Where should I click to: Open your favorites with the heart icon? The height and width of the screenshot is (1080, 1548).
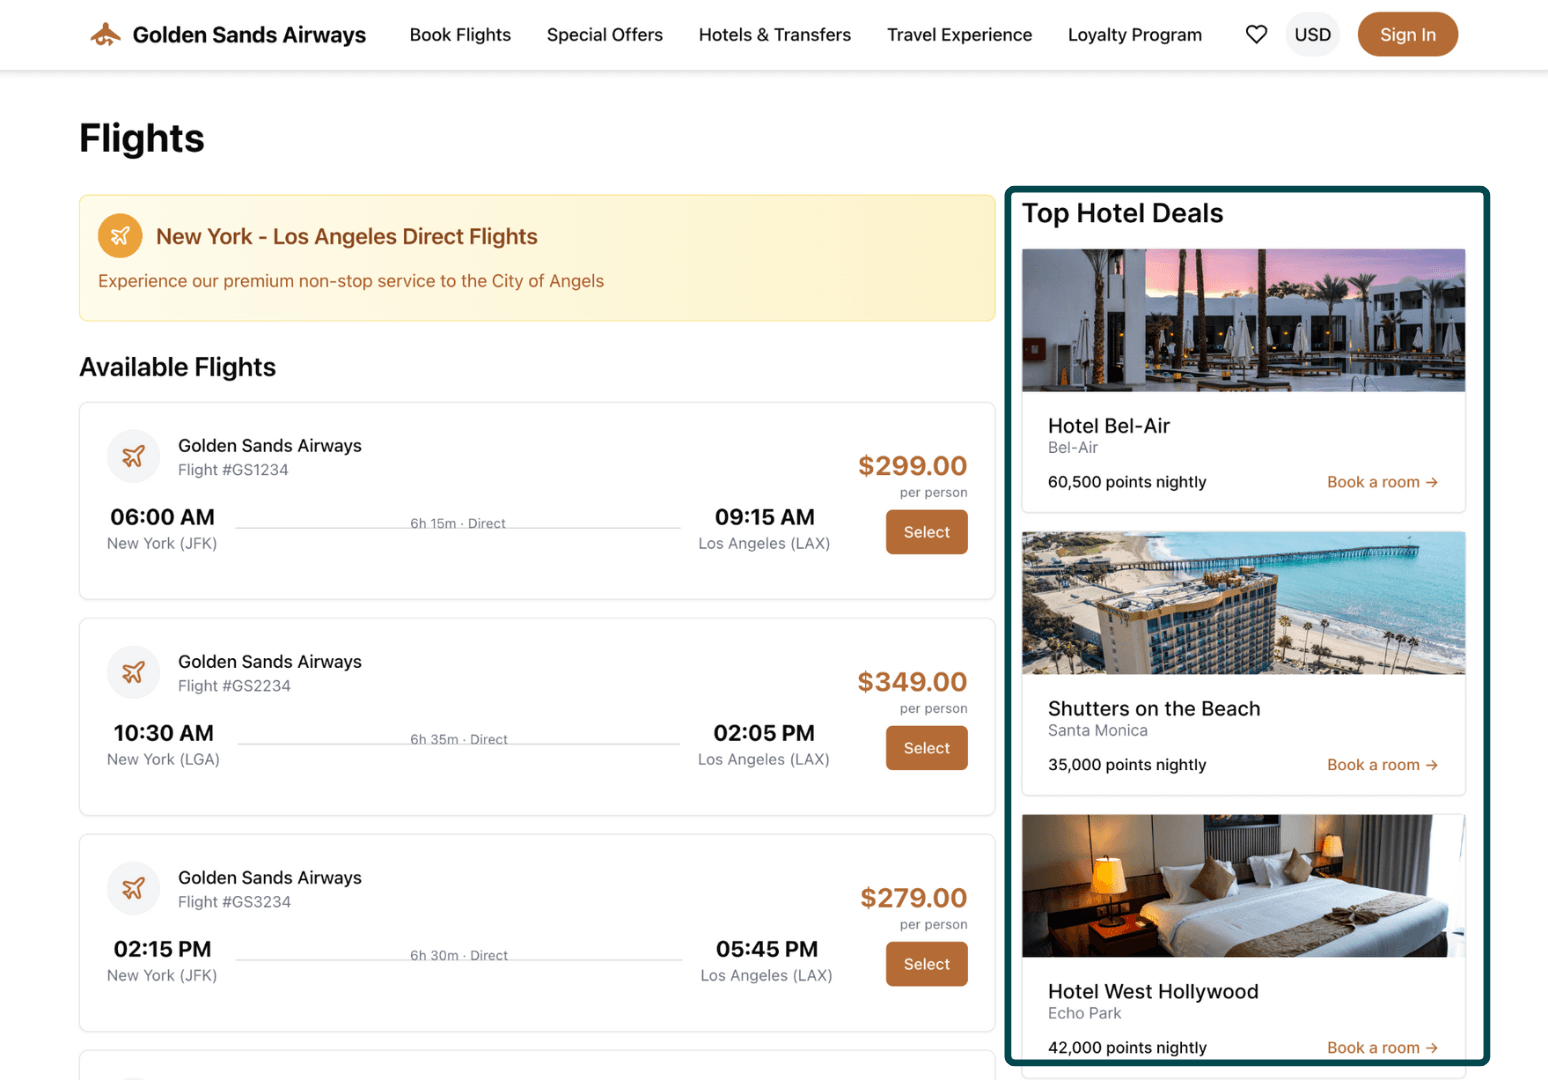tap(1256, 33)
